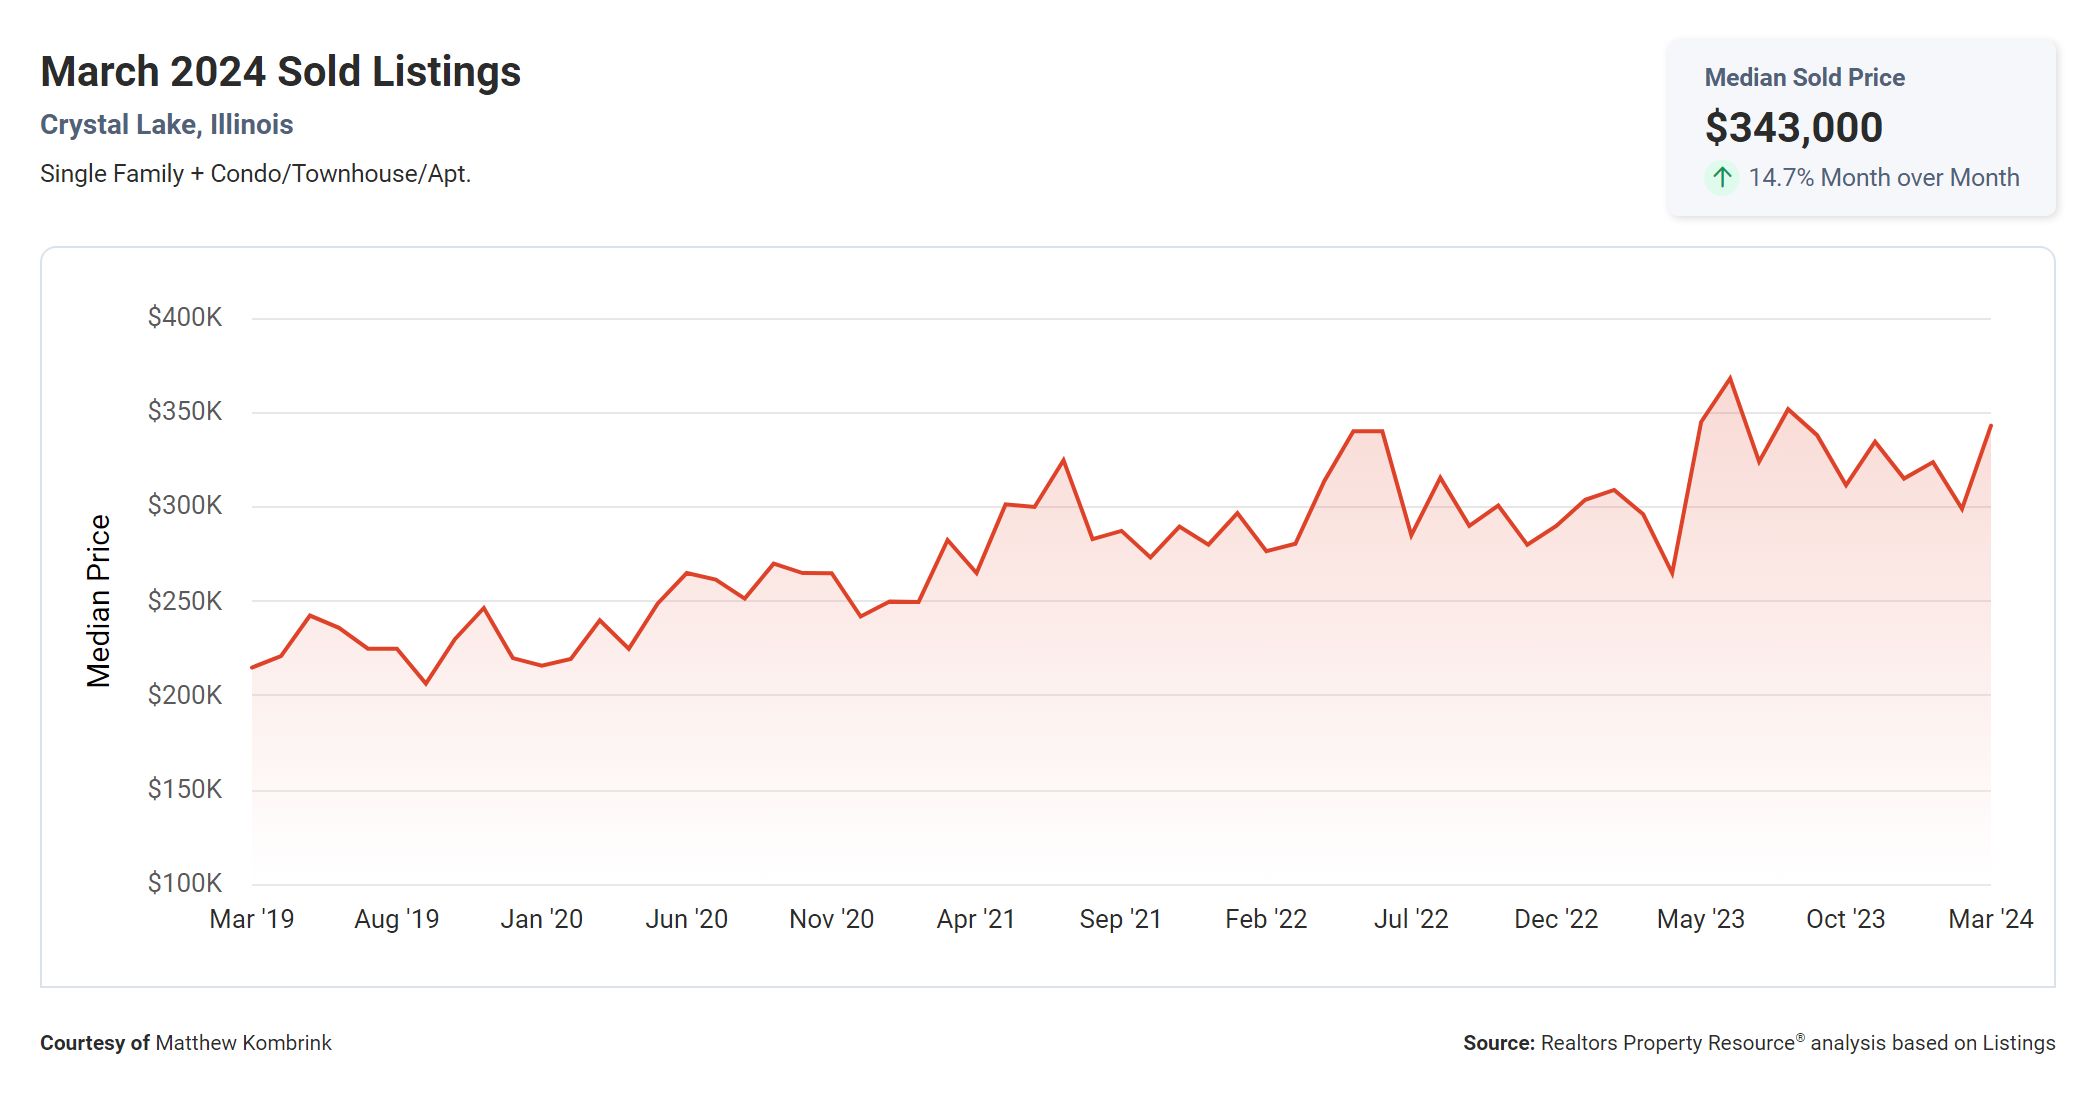The width and height of the screenshot is (2096, 1100).
Task: Click the $400K y-axis label
Action: pos(184,317)
